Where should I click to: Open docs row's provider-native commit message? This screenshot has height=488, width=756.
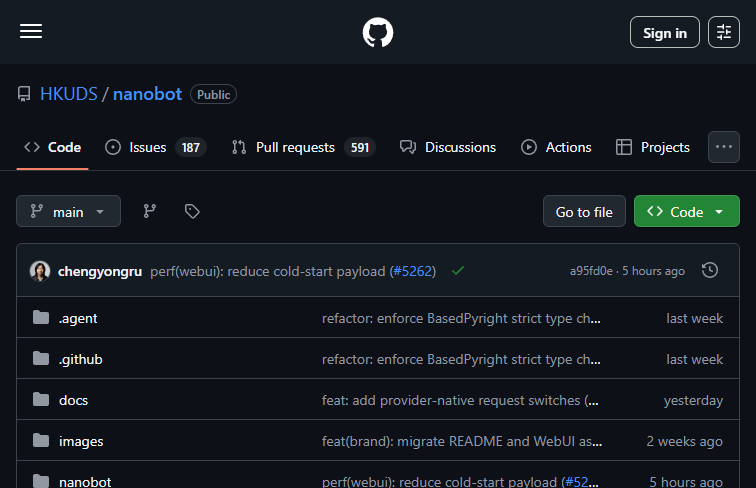click(x=460, y=400)
